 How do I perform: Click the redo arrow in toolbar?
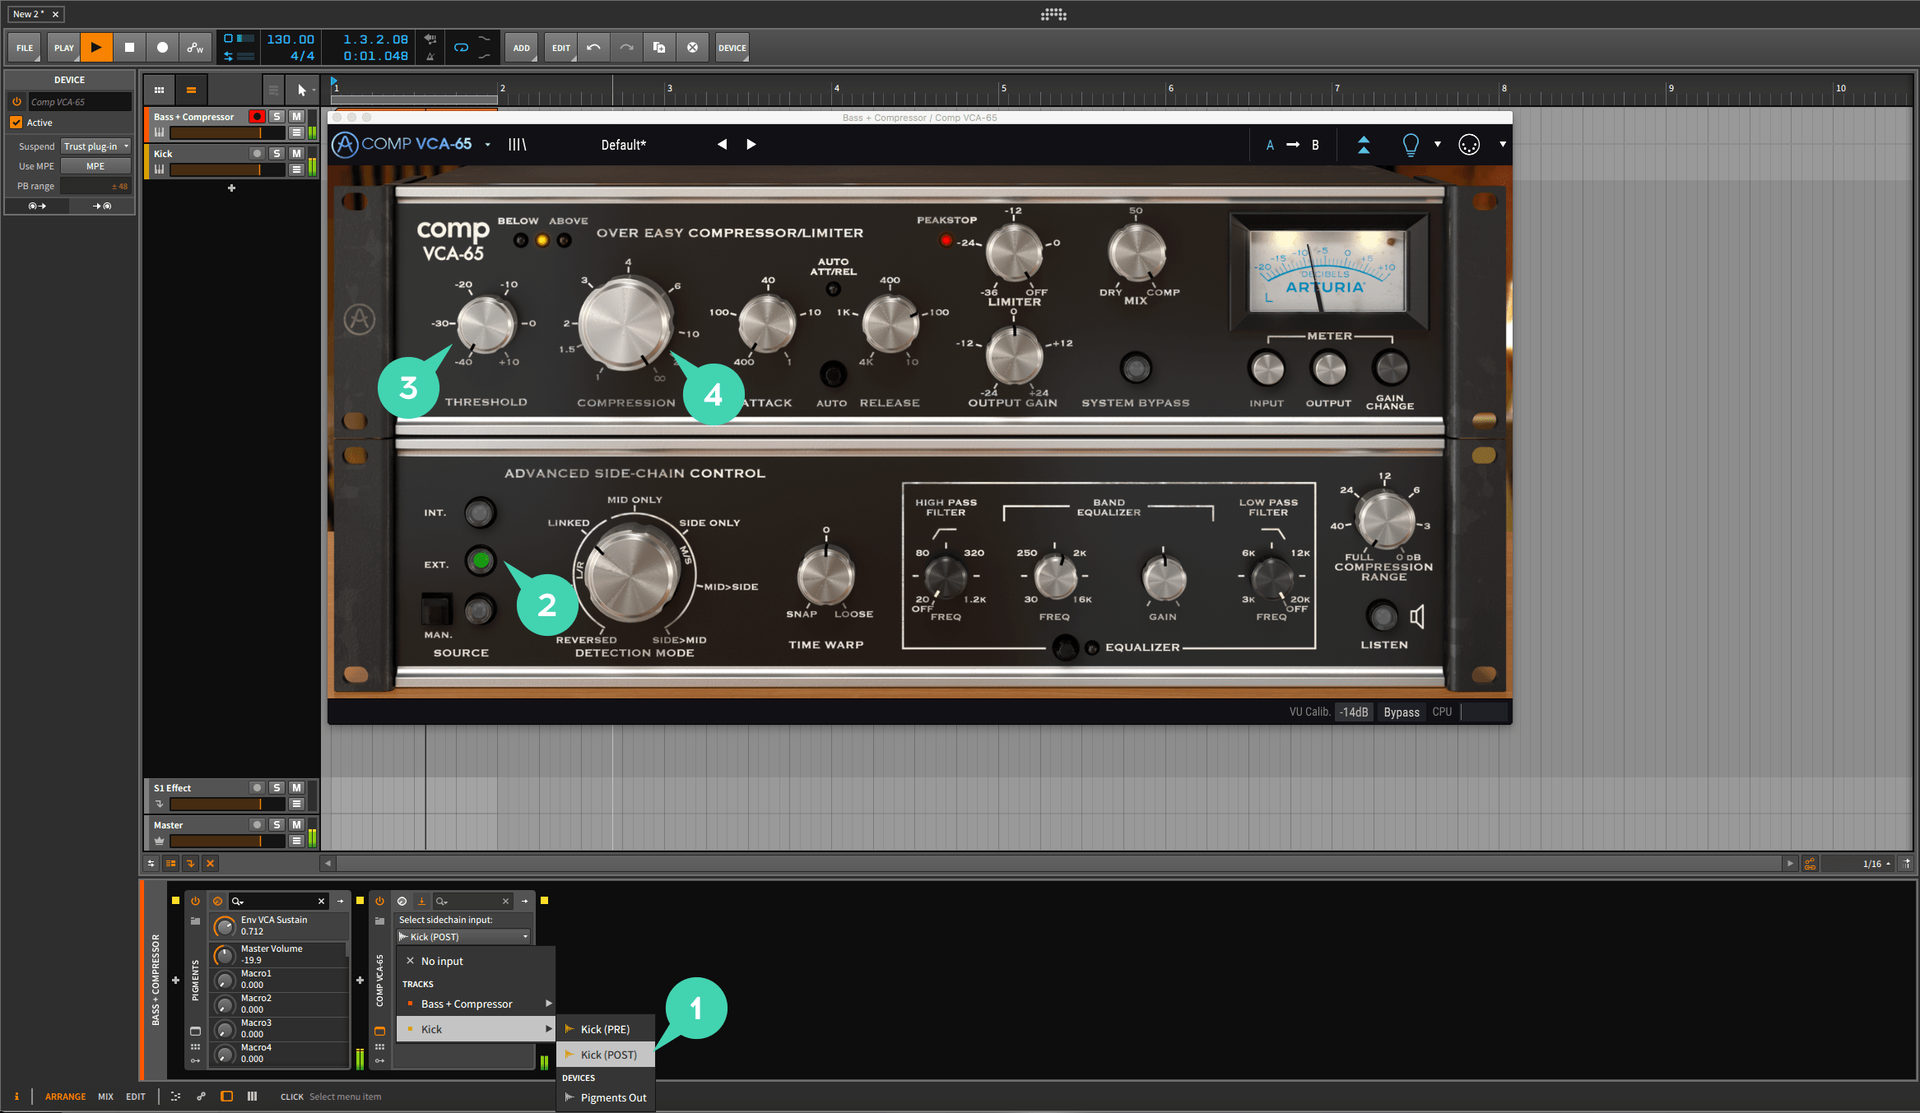coord(627,47)
